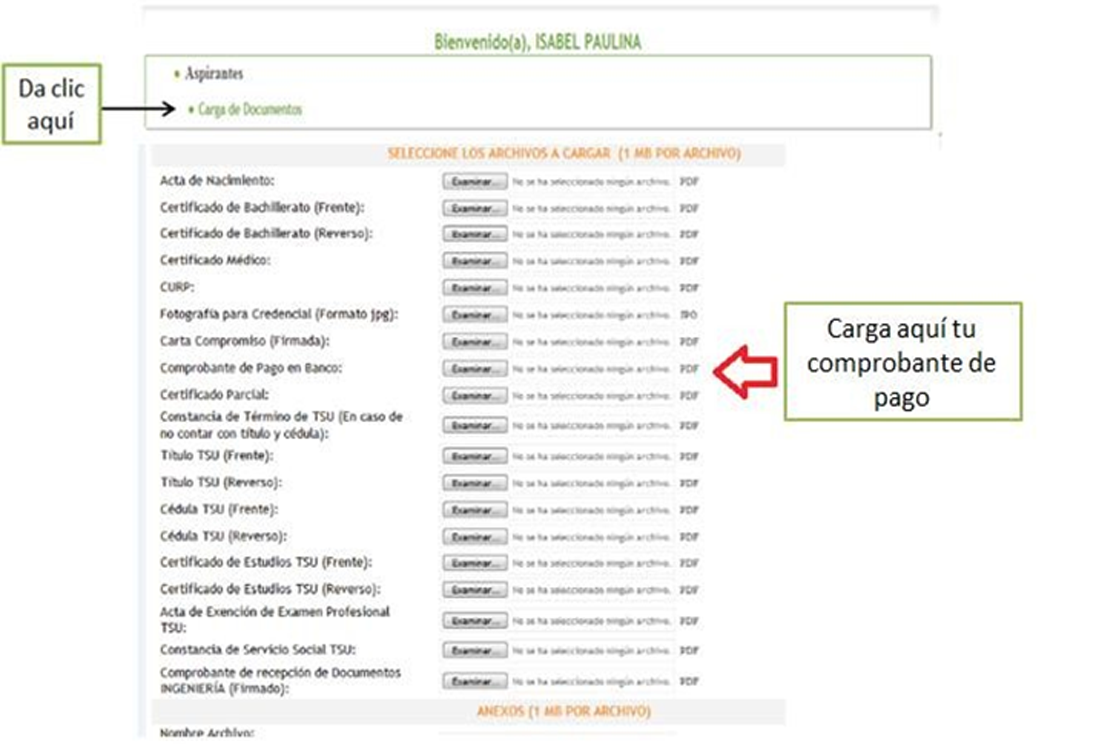
Task: Click Examinar button for Acta de Nacimiento
Action: [x=474, y=182]
